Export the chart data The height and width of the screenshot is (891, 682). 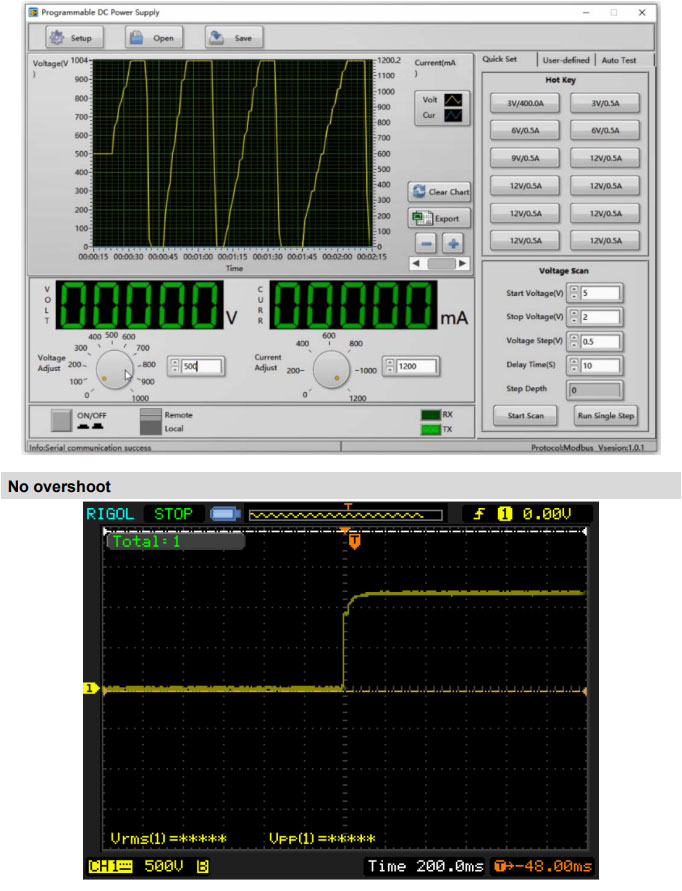click(x=439, y=218)
